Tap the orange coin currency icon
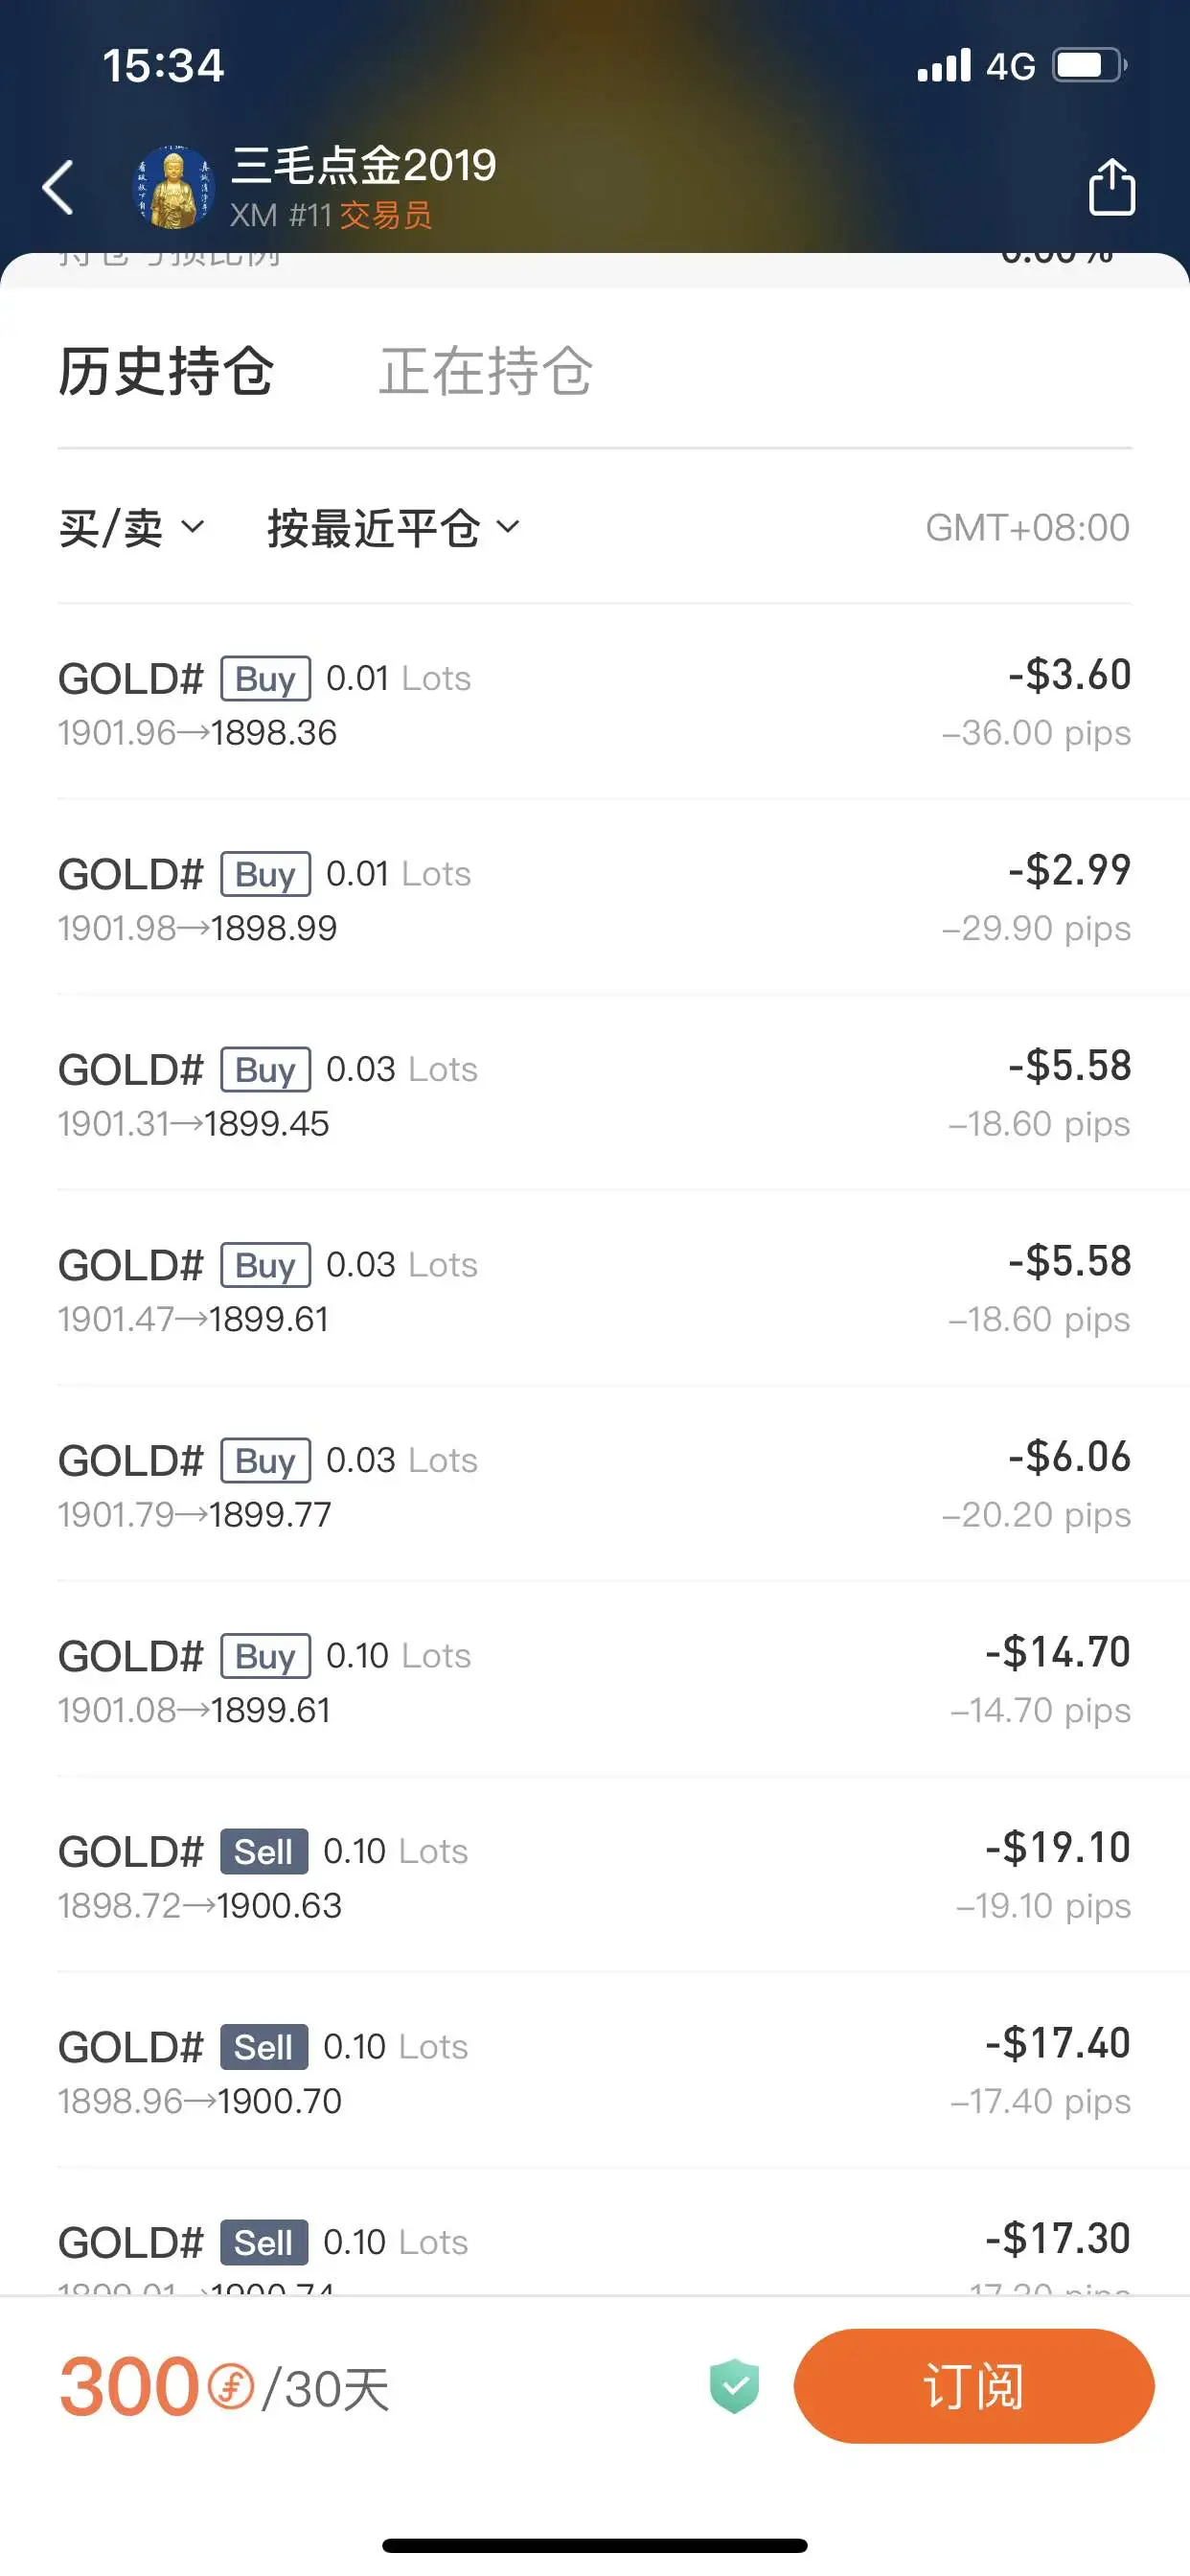Viewport: 1190px width, 2576px height. pos(231,2387)
